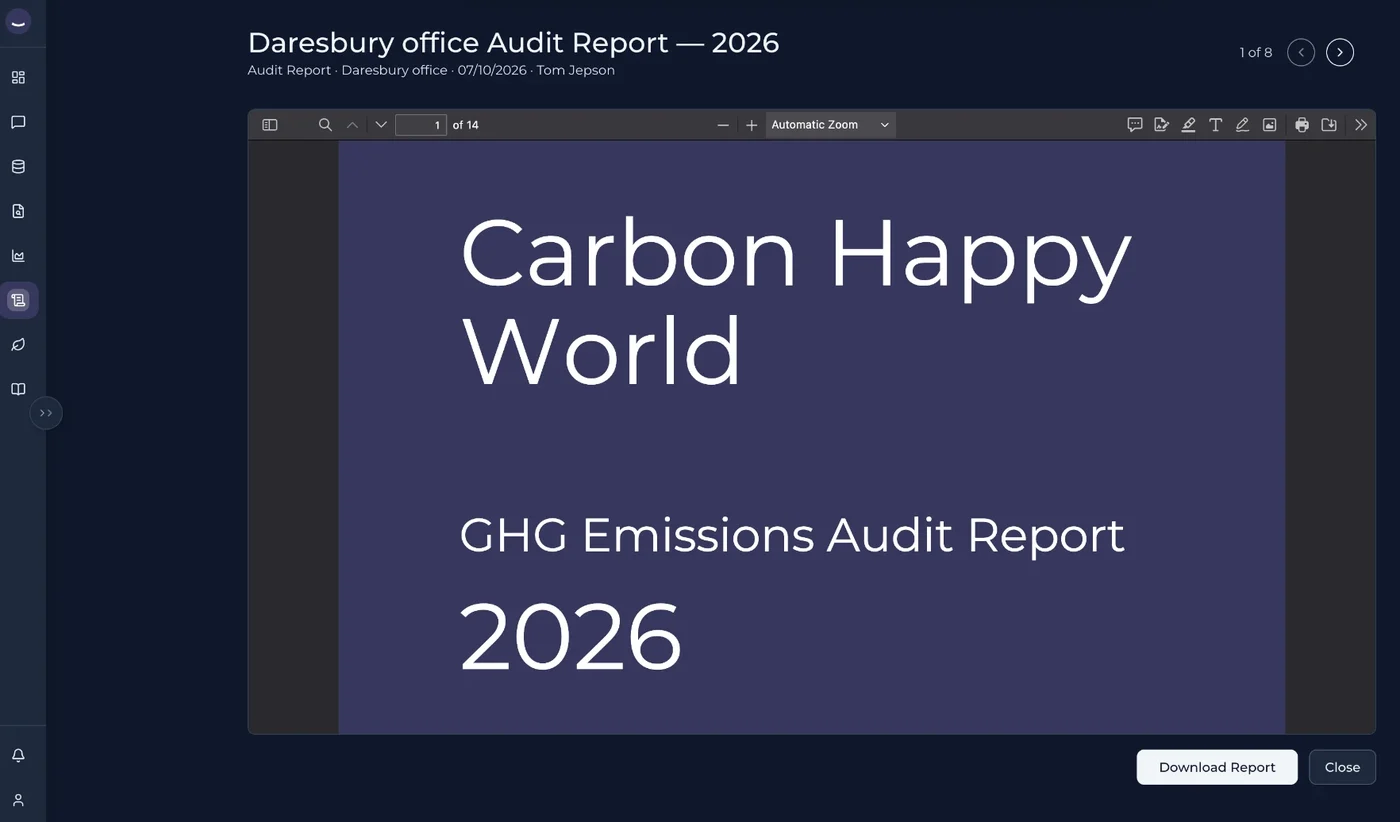Open the chat messages sidebar icon
Viewport: 1400px width, 822px height.
click(x=18, y=122)
